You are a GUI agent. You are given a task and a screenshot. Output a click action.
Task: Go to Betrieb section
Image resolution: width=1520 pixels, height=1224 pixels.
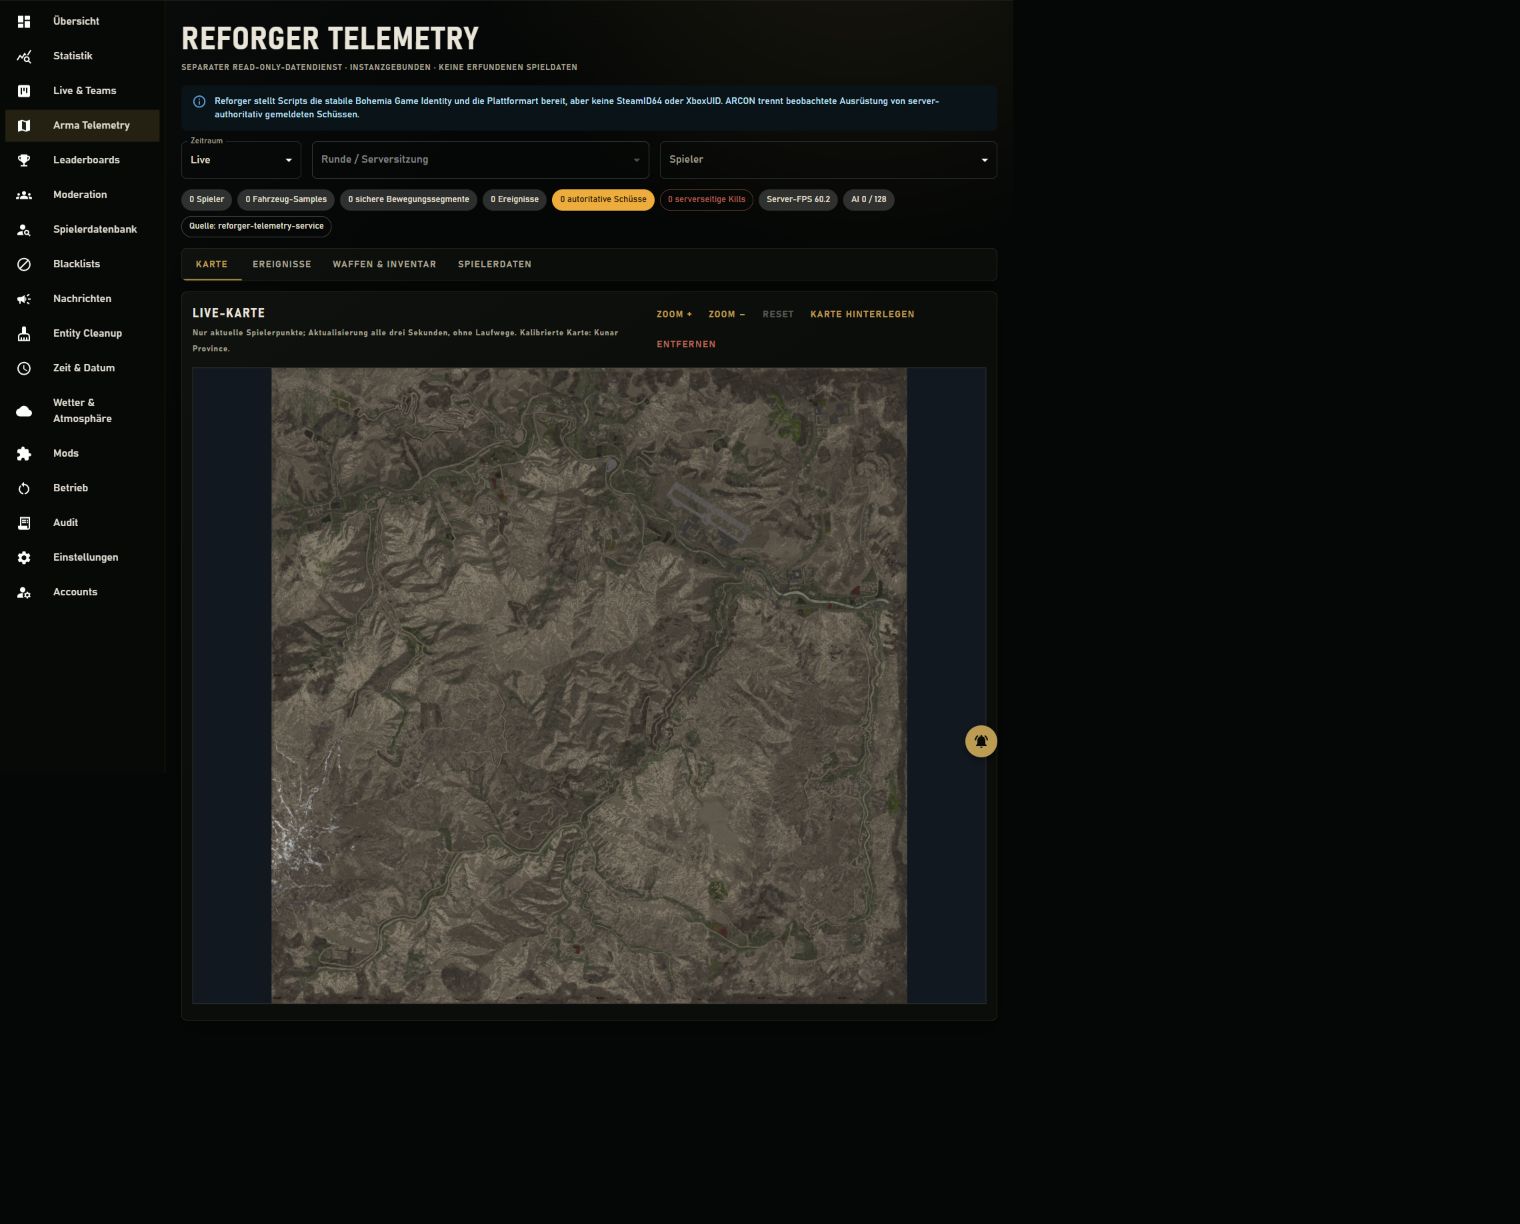point(82,488)
